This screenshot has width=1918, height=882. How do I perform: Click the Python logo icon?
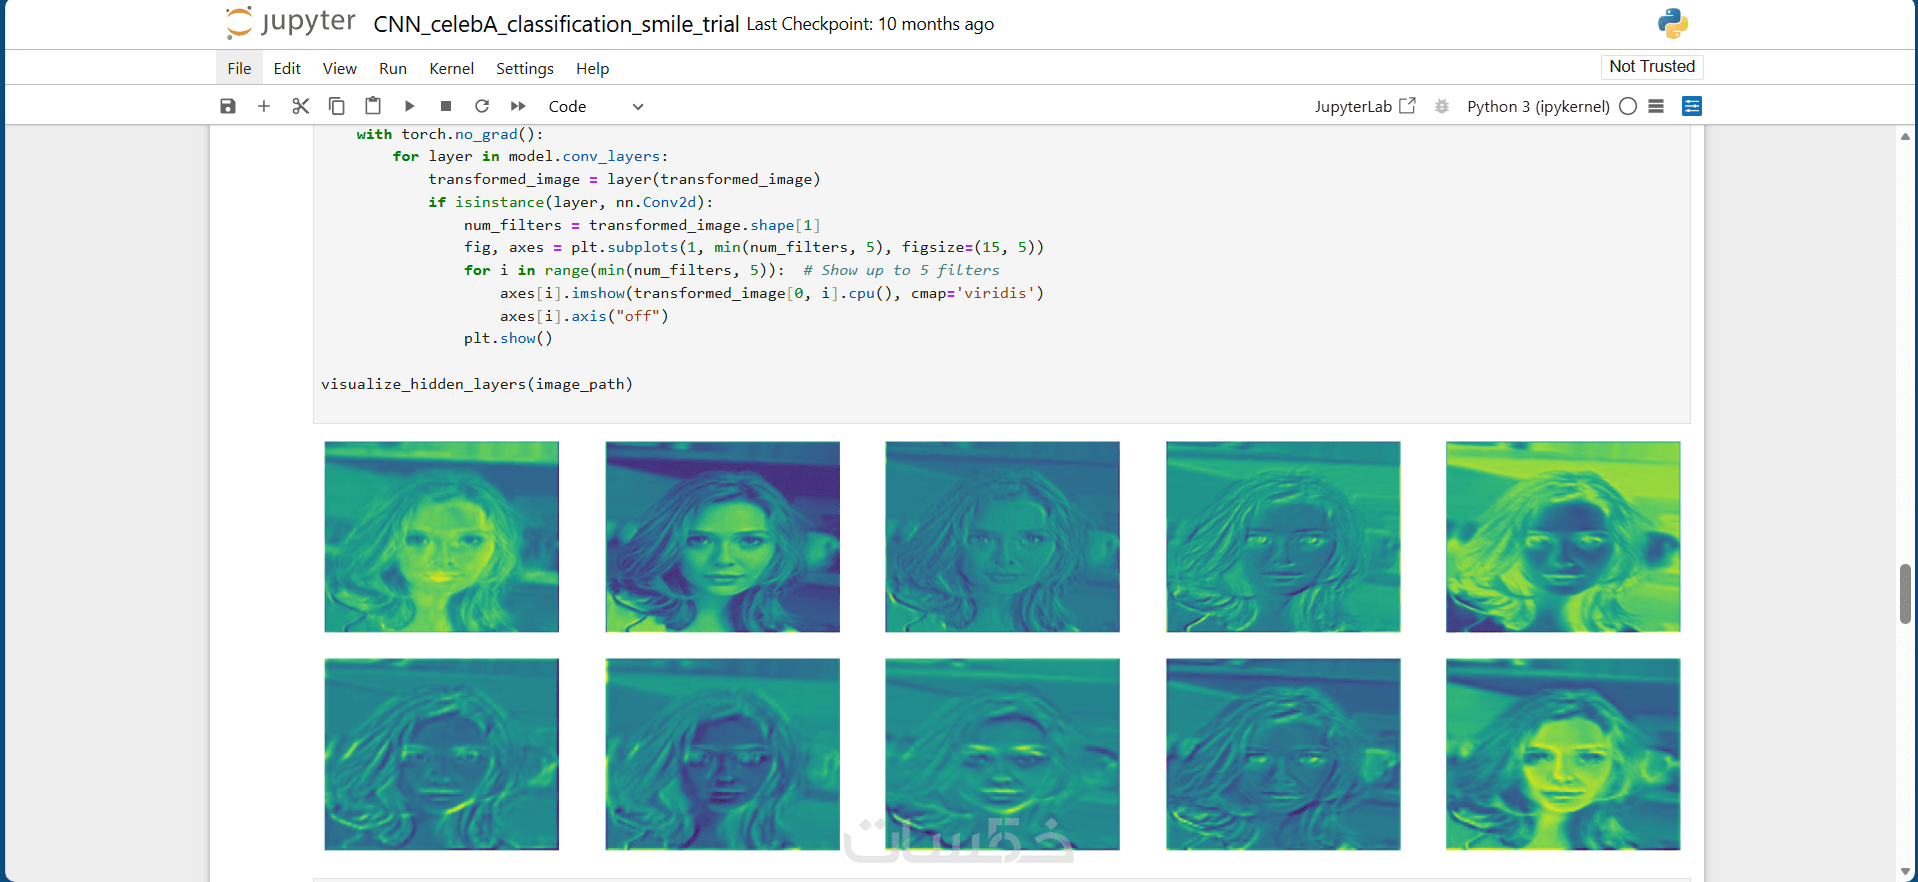click(x=1673, y=23)
